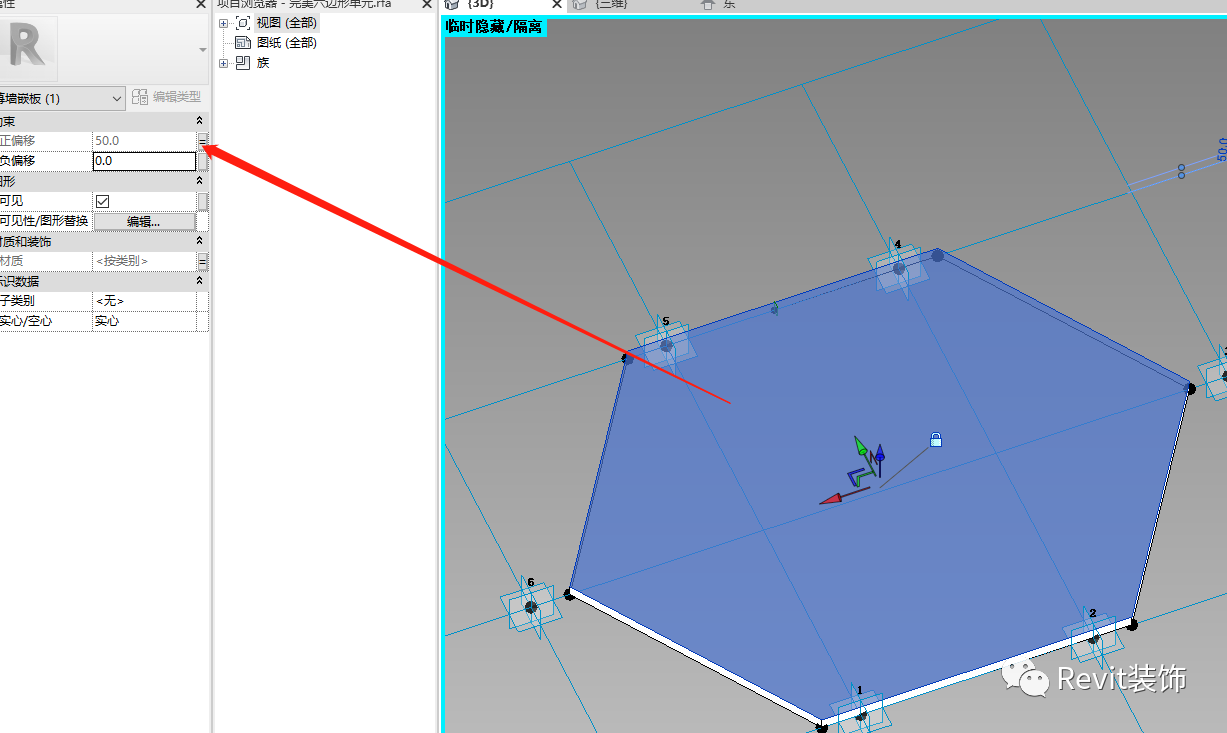Collapse the 约束 (constraints) section

pos(199,121)
